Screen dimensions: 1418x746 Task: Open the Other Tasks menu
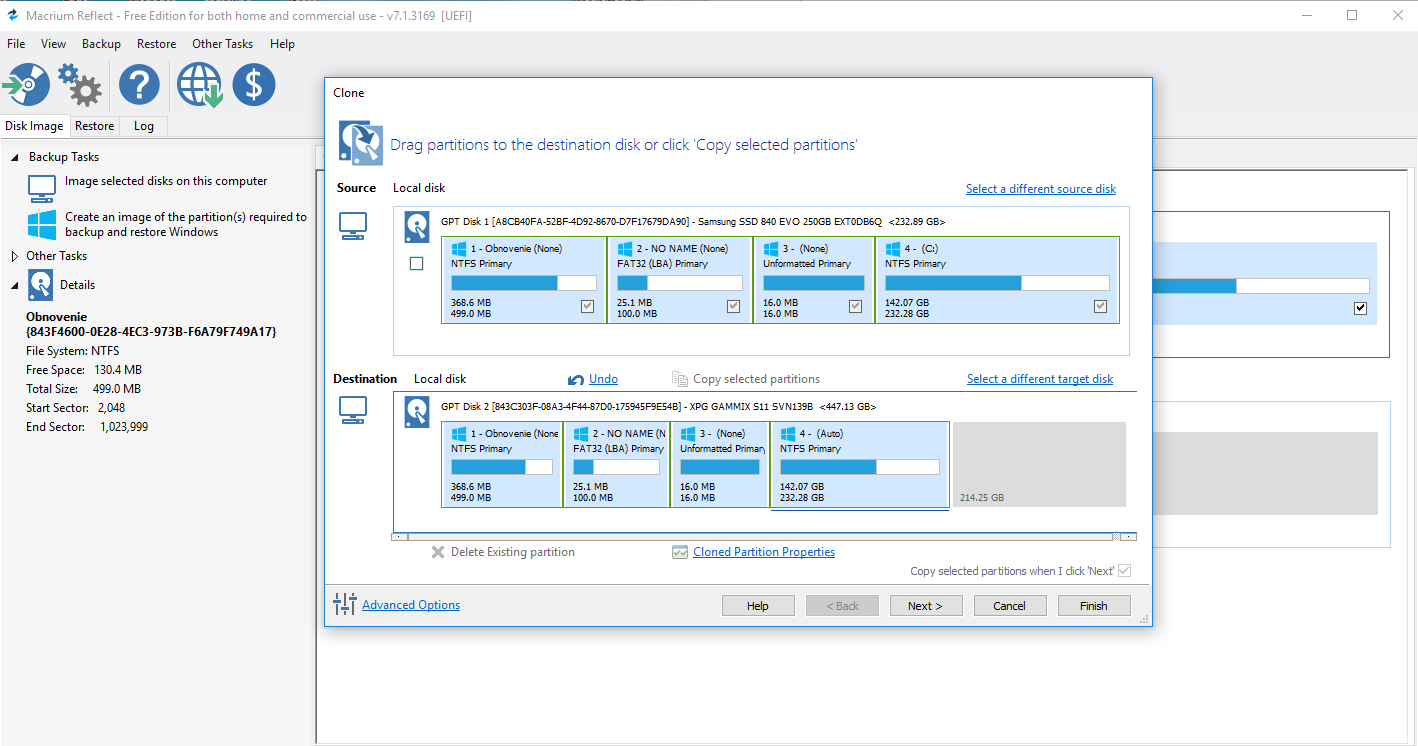point(223,44)
